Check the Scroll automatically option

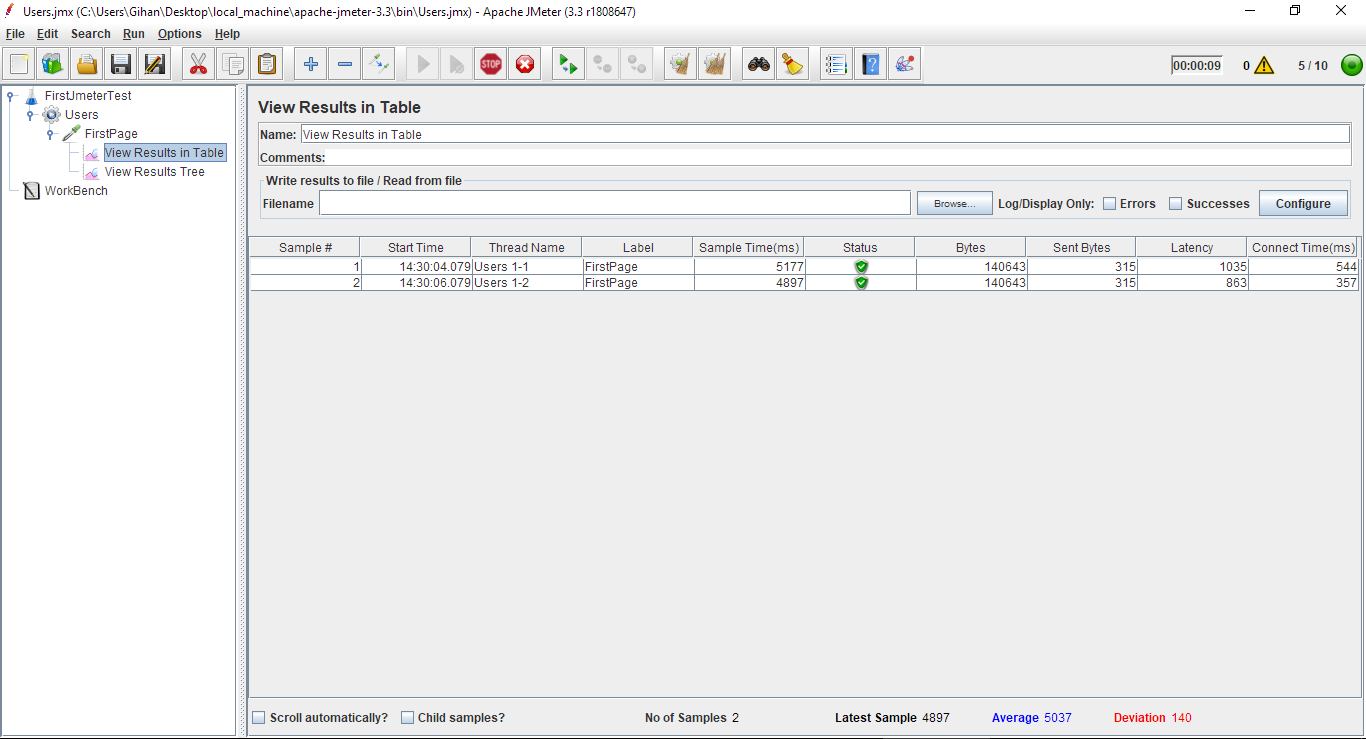coord(259,717)
